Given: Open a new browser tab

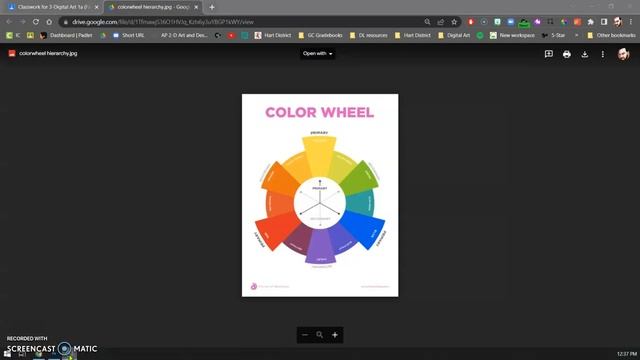Looking at the screenshot, I should (x=212, y=7).
